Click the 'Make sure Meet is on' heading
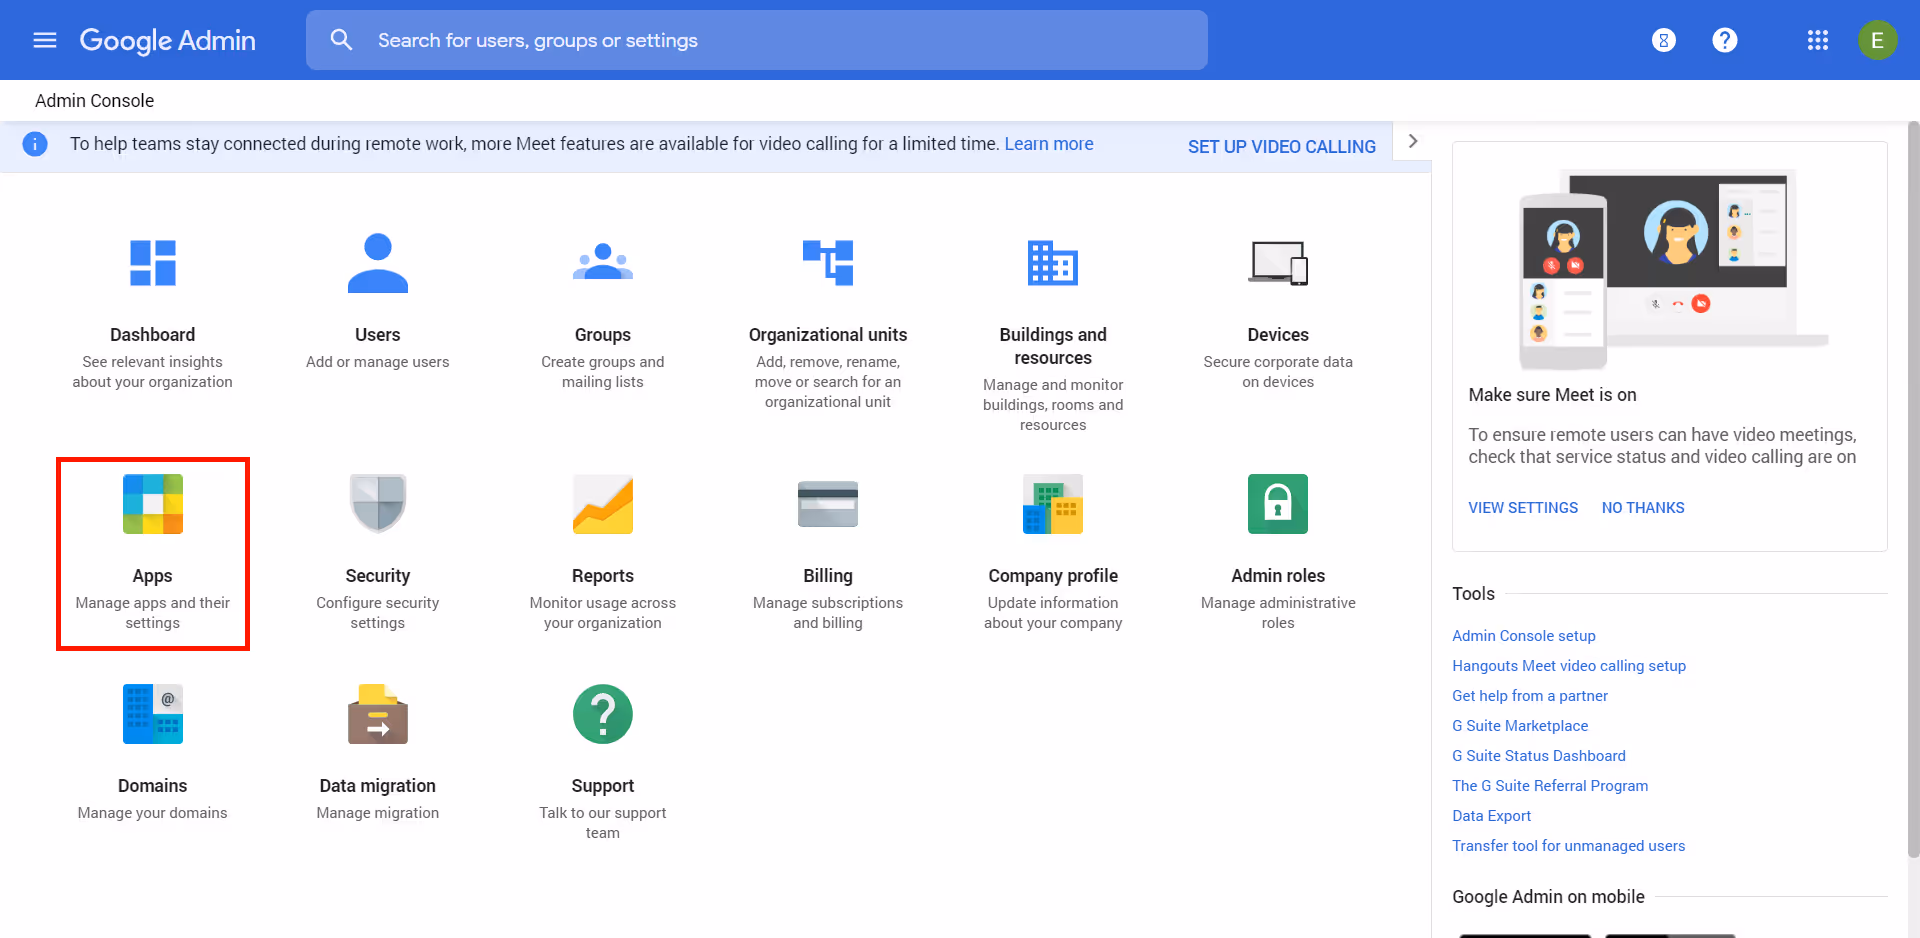 (x=1552, y=395)
